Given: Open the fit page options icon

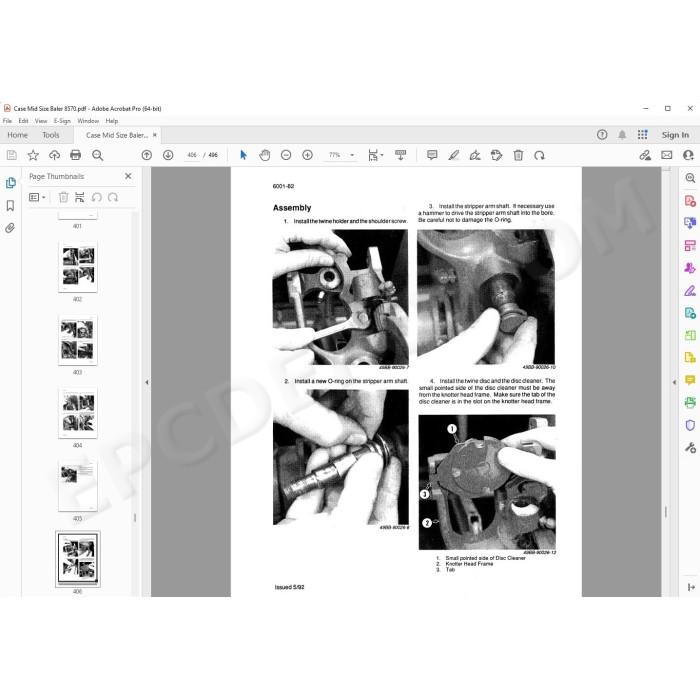Looking at the screenshot, I should click(x=375, y=155).
